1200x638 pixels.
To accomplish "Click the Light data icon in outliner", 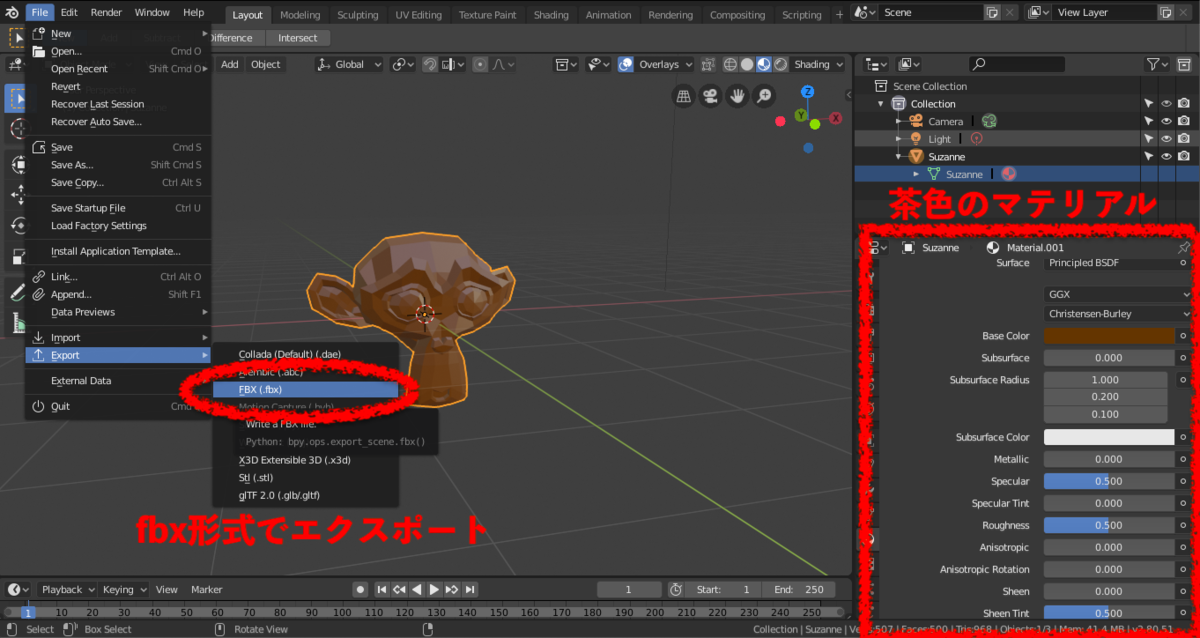I will [x=977, y=139].
